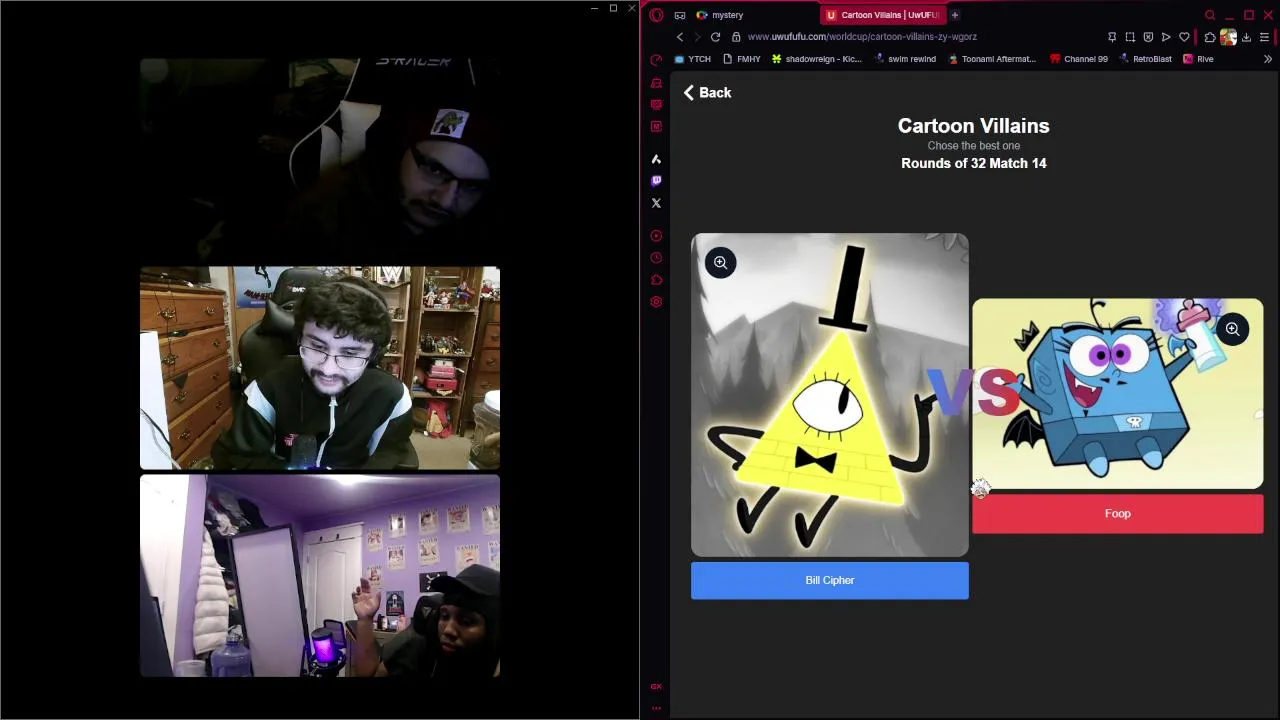Open the Rive bookmark
The height and width of the screenshot is (720, 1280).
tap(1198, 59)
